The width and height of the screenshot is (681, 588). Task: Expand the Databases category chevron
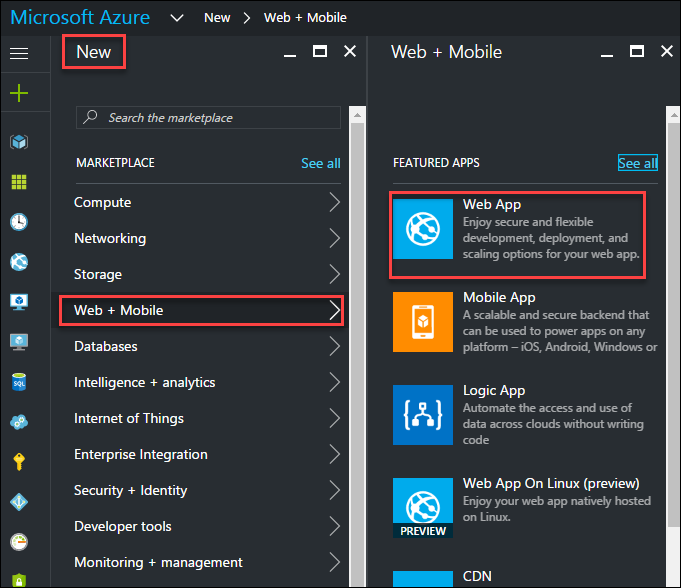334,346
